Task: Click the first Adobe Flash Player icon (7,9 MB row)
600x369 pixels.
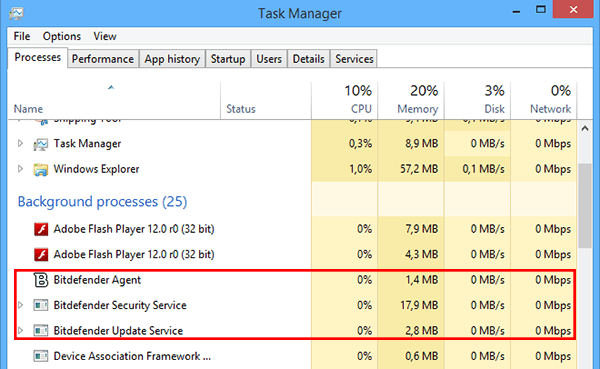Action: 41,229
